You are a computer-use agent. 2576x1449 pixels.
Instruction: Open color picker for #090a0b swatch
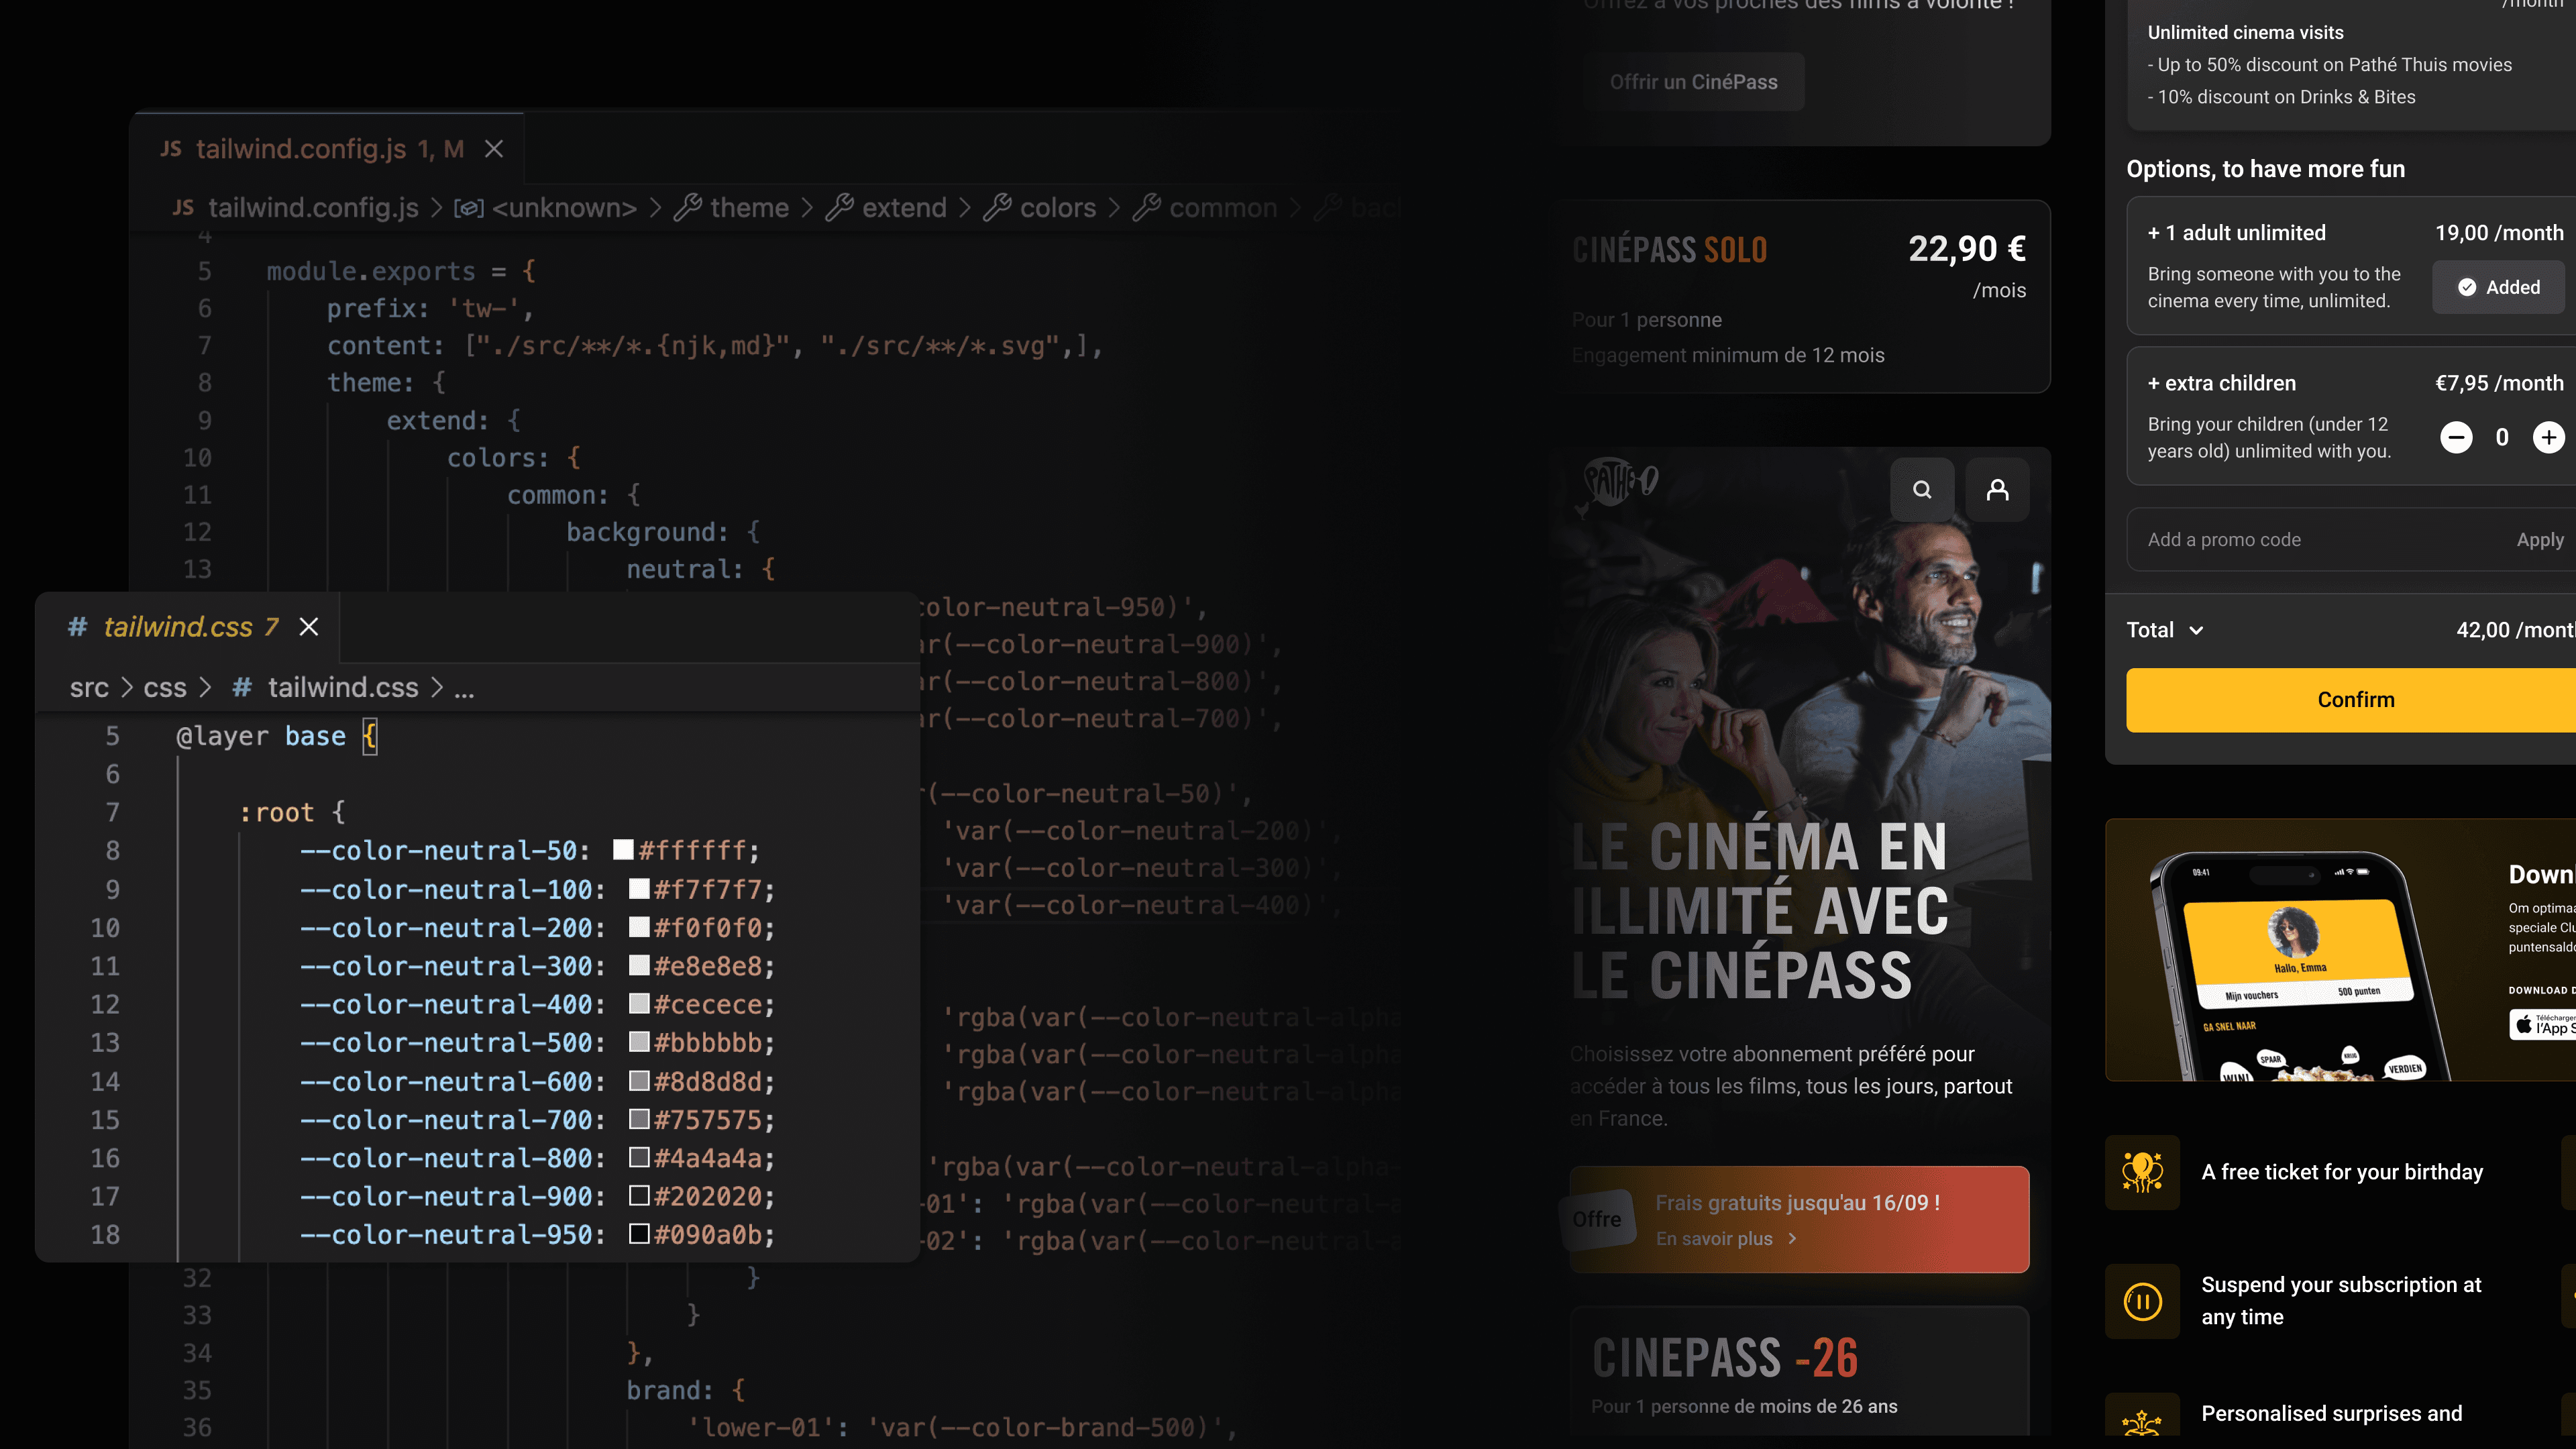click(x=639, y=1234)
